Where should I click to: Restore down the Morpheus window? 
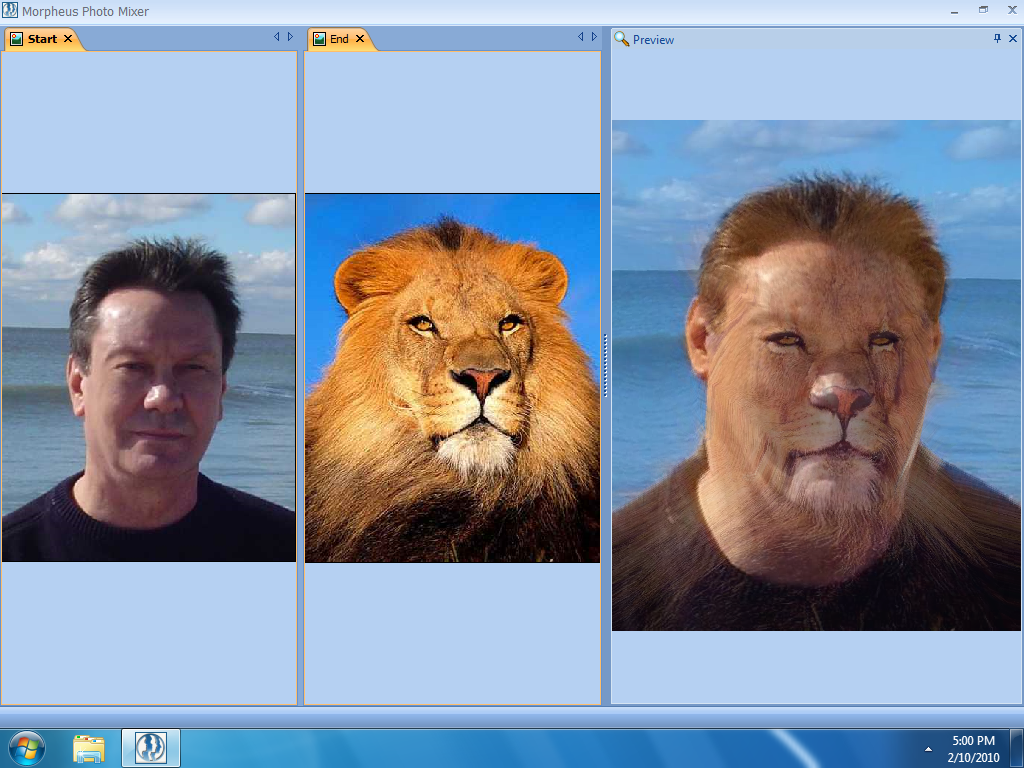[984, 10]
